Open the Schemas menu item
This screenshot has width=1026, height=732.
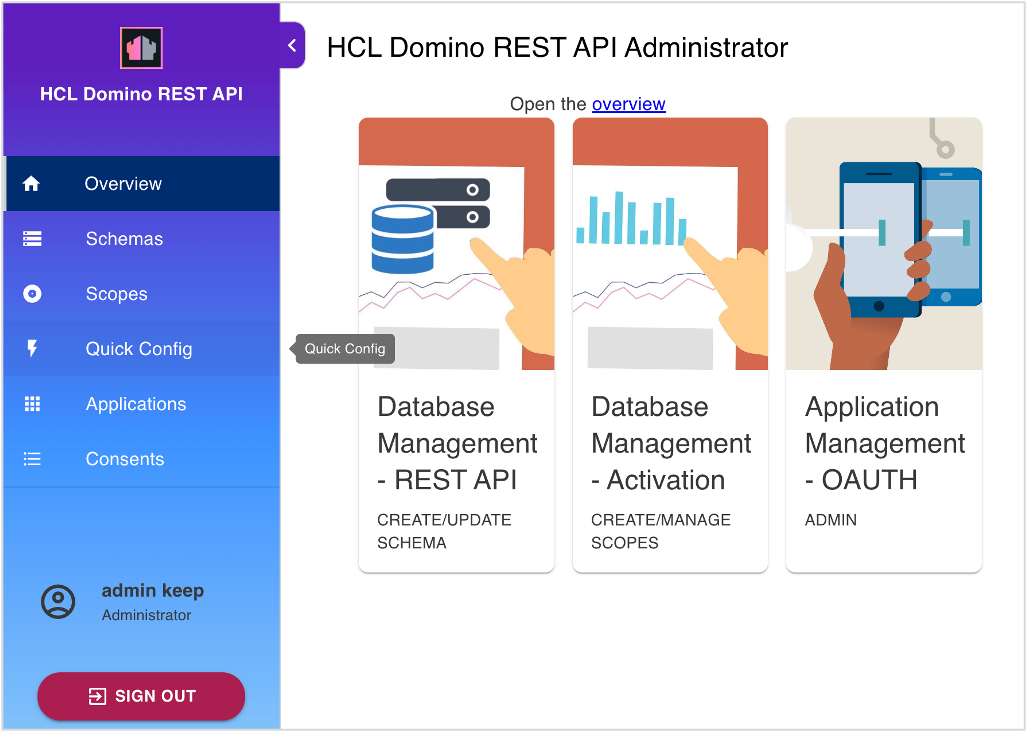[x=142, y=239]
